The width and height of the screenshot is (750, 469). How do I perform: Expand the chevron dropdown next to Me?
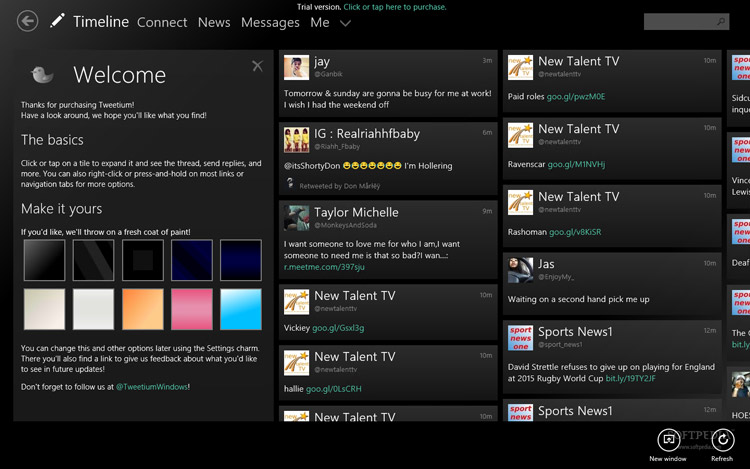tap(345, 23)
